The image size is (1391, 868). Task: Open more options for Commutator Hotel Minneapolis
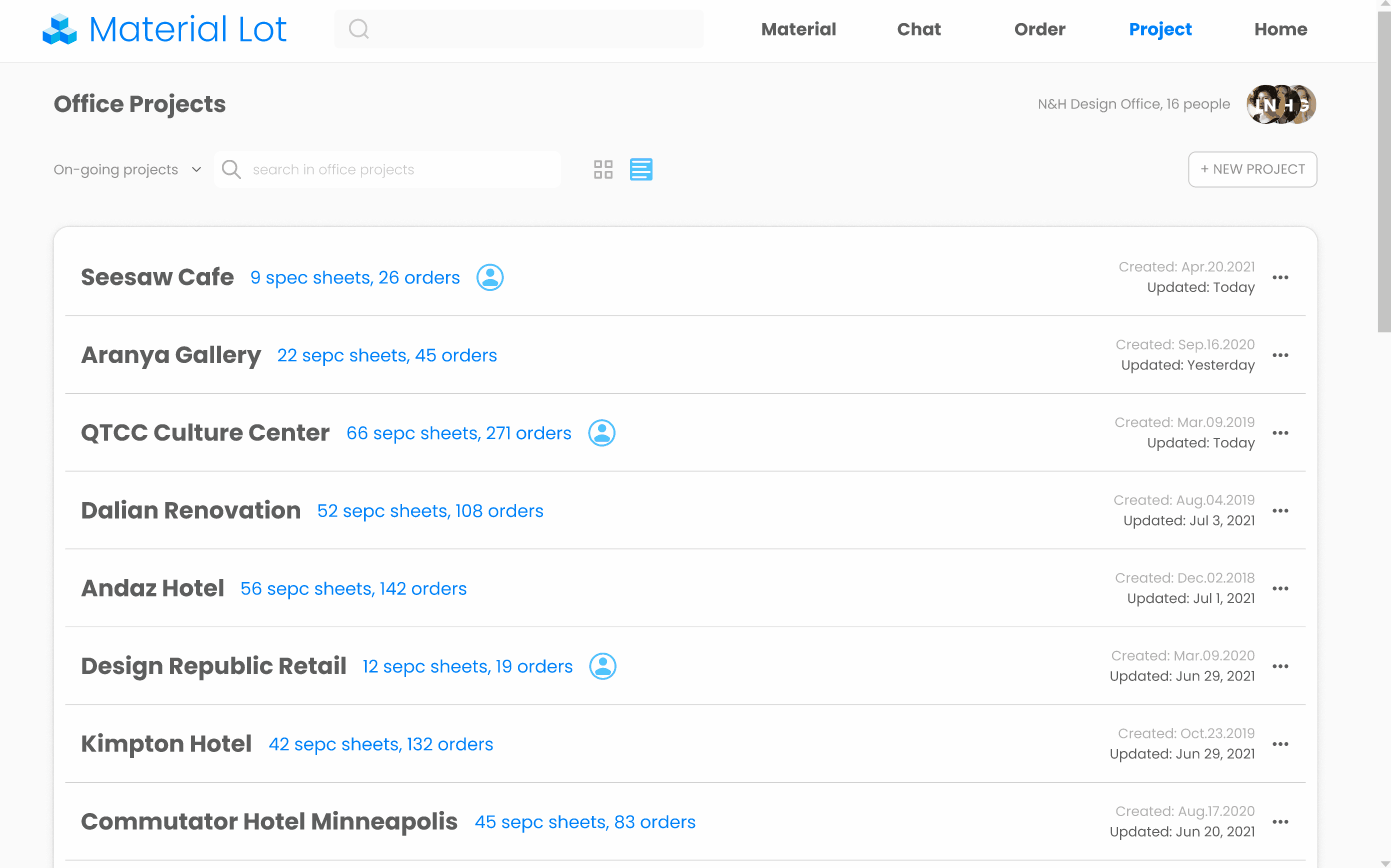coord(1280,822)
